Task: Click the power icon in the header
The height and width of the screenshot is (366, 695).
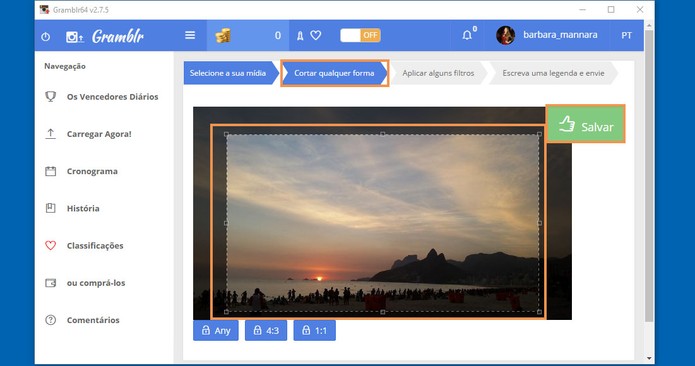Action: (46, 36)
